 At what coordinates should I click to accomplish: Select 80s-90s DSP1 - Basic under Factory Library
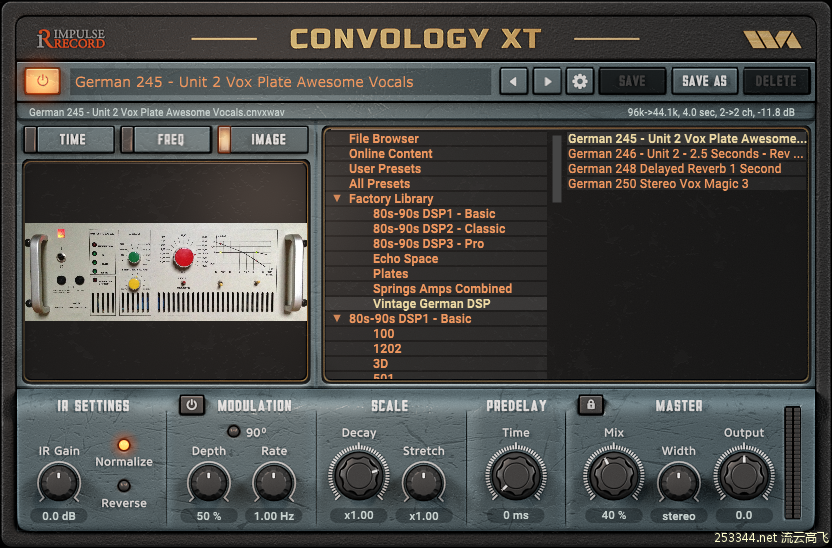click(x=434, y=213)
